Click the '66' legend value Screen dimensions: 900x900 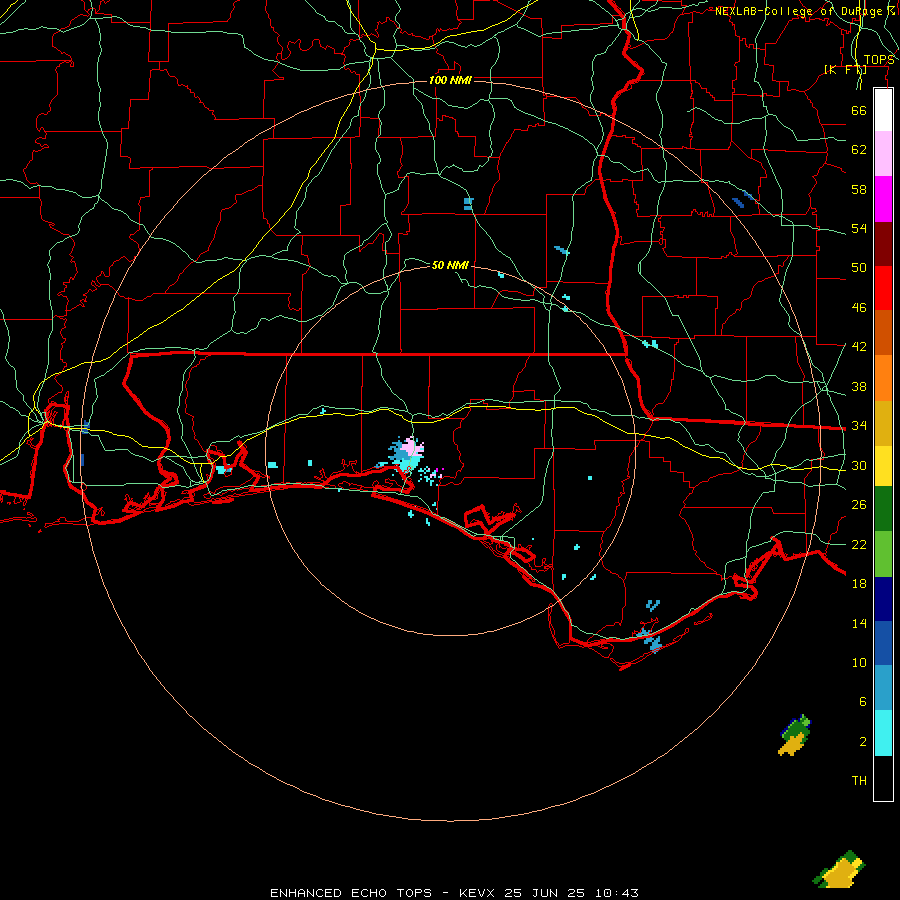click(x=859, y=111)
